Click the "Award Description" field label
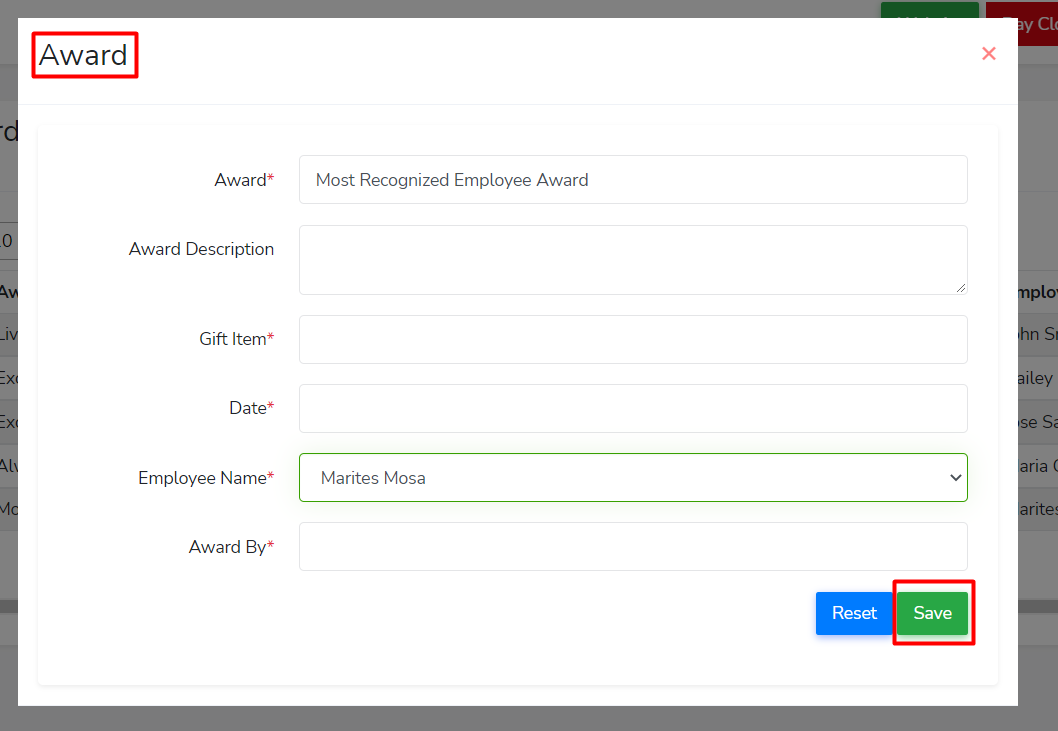 (x=201, y=249)
